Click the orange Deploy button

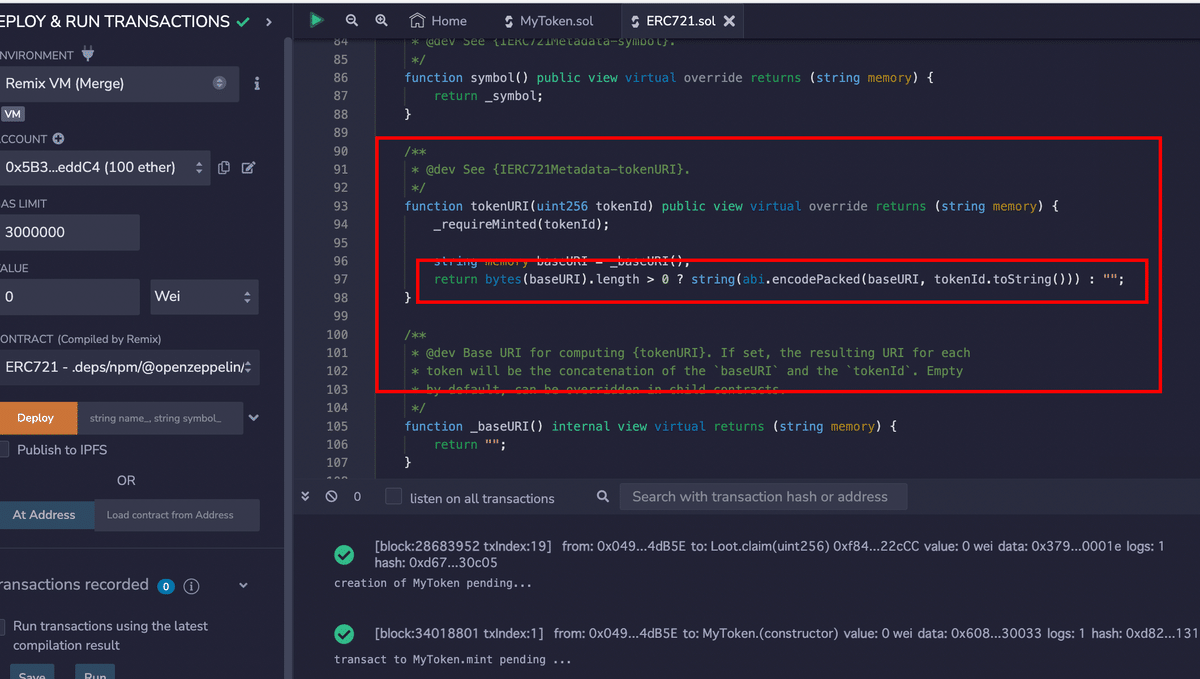coord(38,418)
